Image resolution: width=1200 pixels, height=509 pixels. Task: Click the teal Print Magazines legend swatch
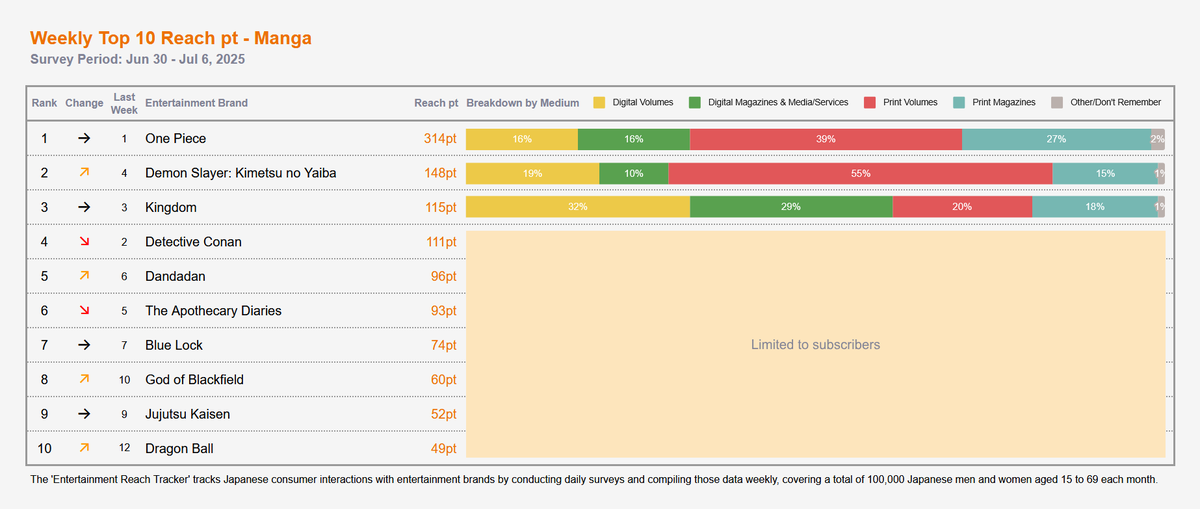coord(959,103)
